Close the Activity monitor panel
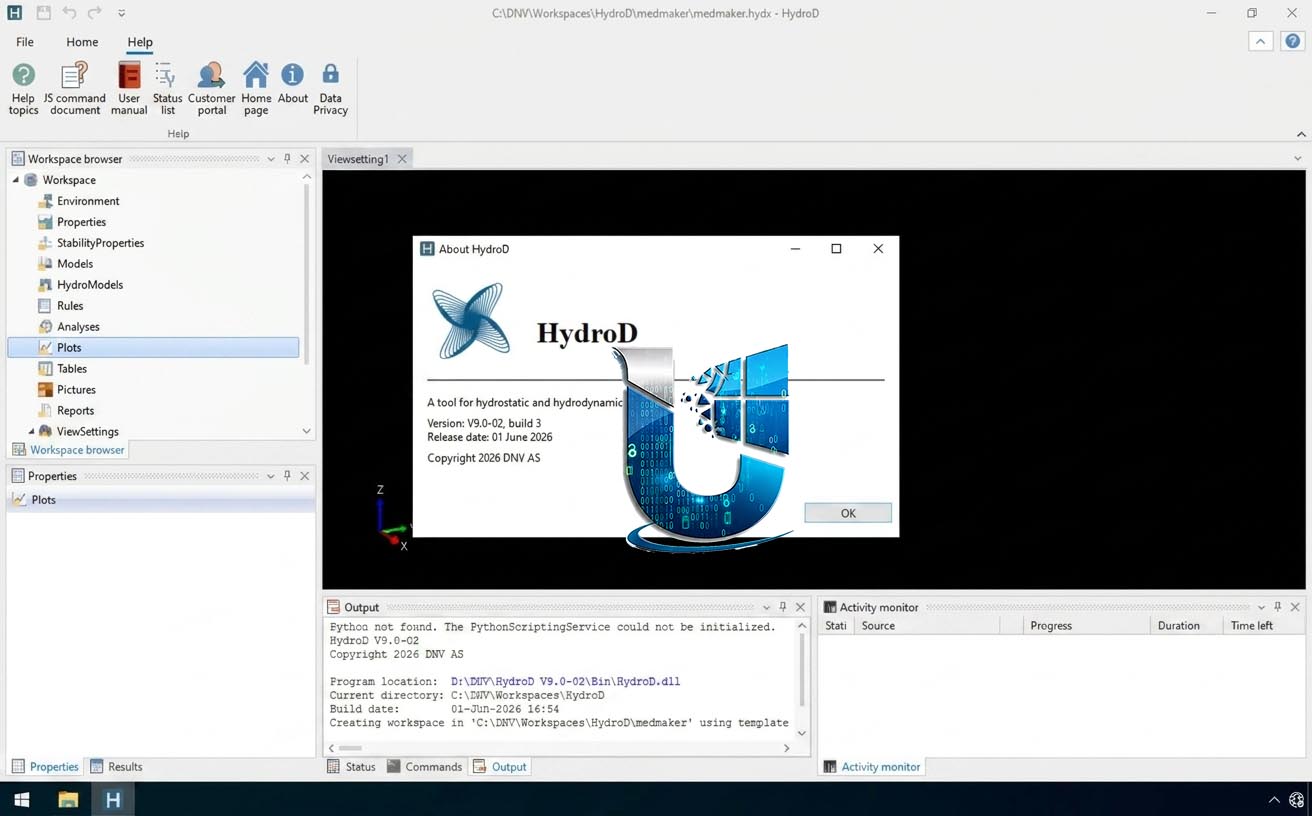The image size is (1312, 816). tap(1295, 607)
